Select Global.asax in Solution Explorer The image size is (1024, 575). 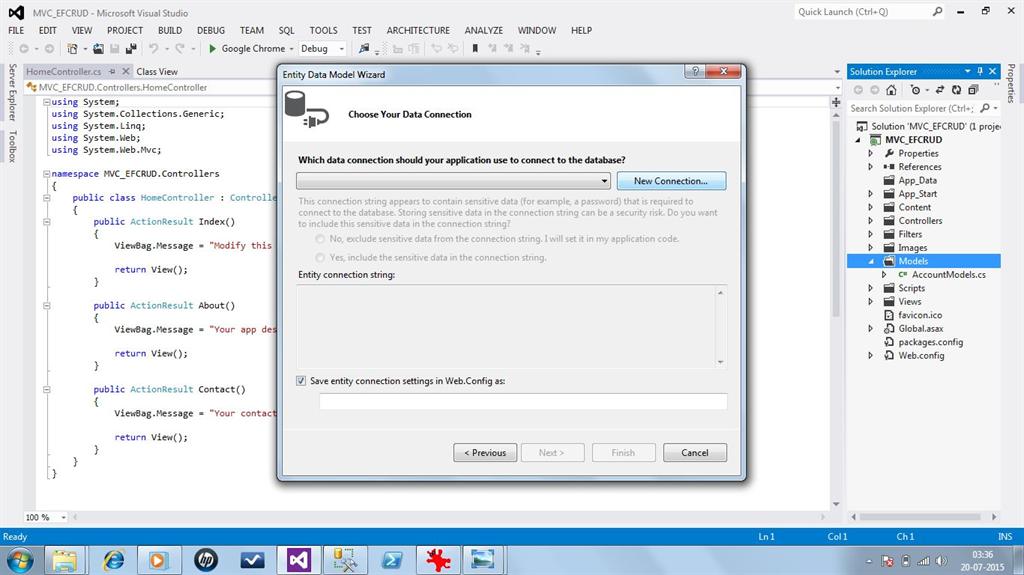point(920,329)
